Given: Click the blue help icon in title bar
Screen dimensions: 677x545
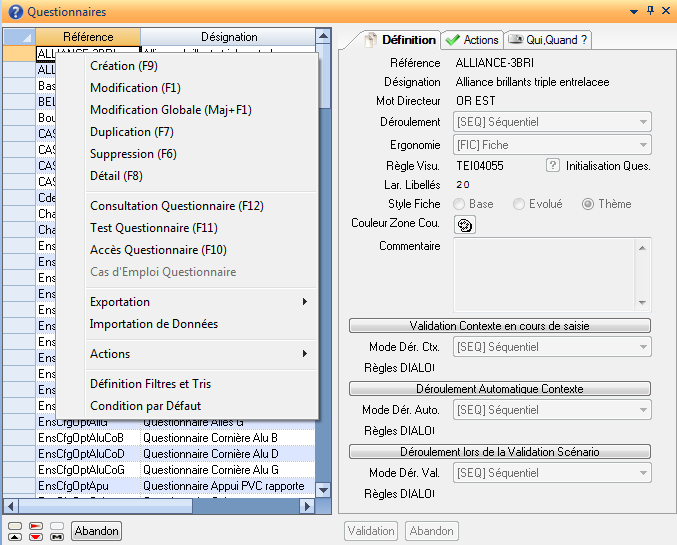Looking at the screenshot, I should 14,11.
